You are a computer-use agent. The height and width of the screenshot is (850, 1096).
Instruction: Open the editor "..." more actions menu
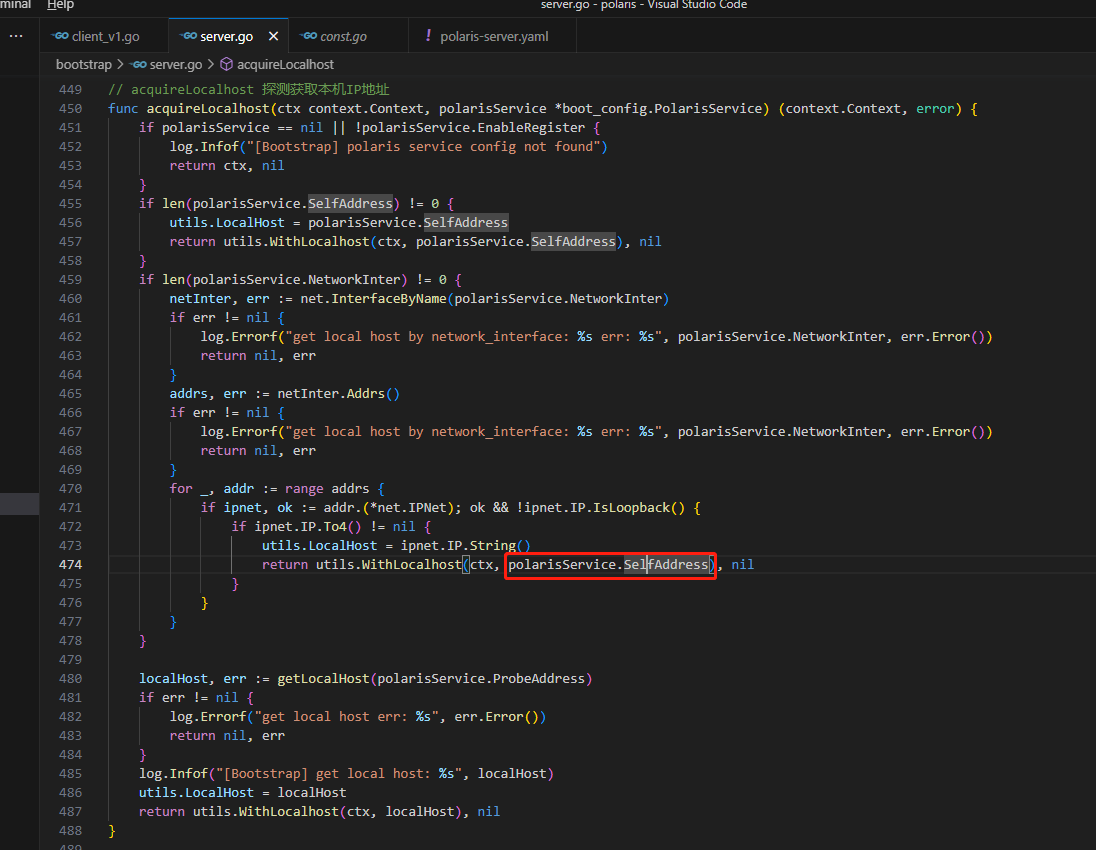[x=15, y=36]
